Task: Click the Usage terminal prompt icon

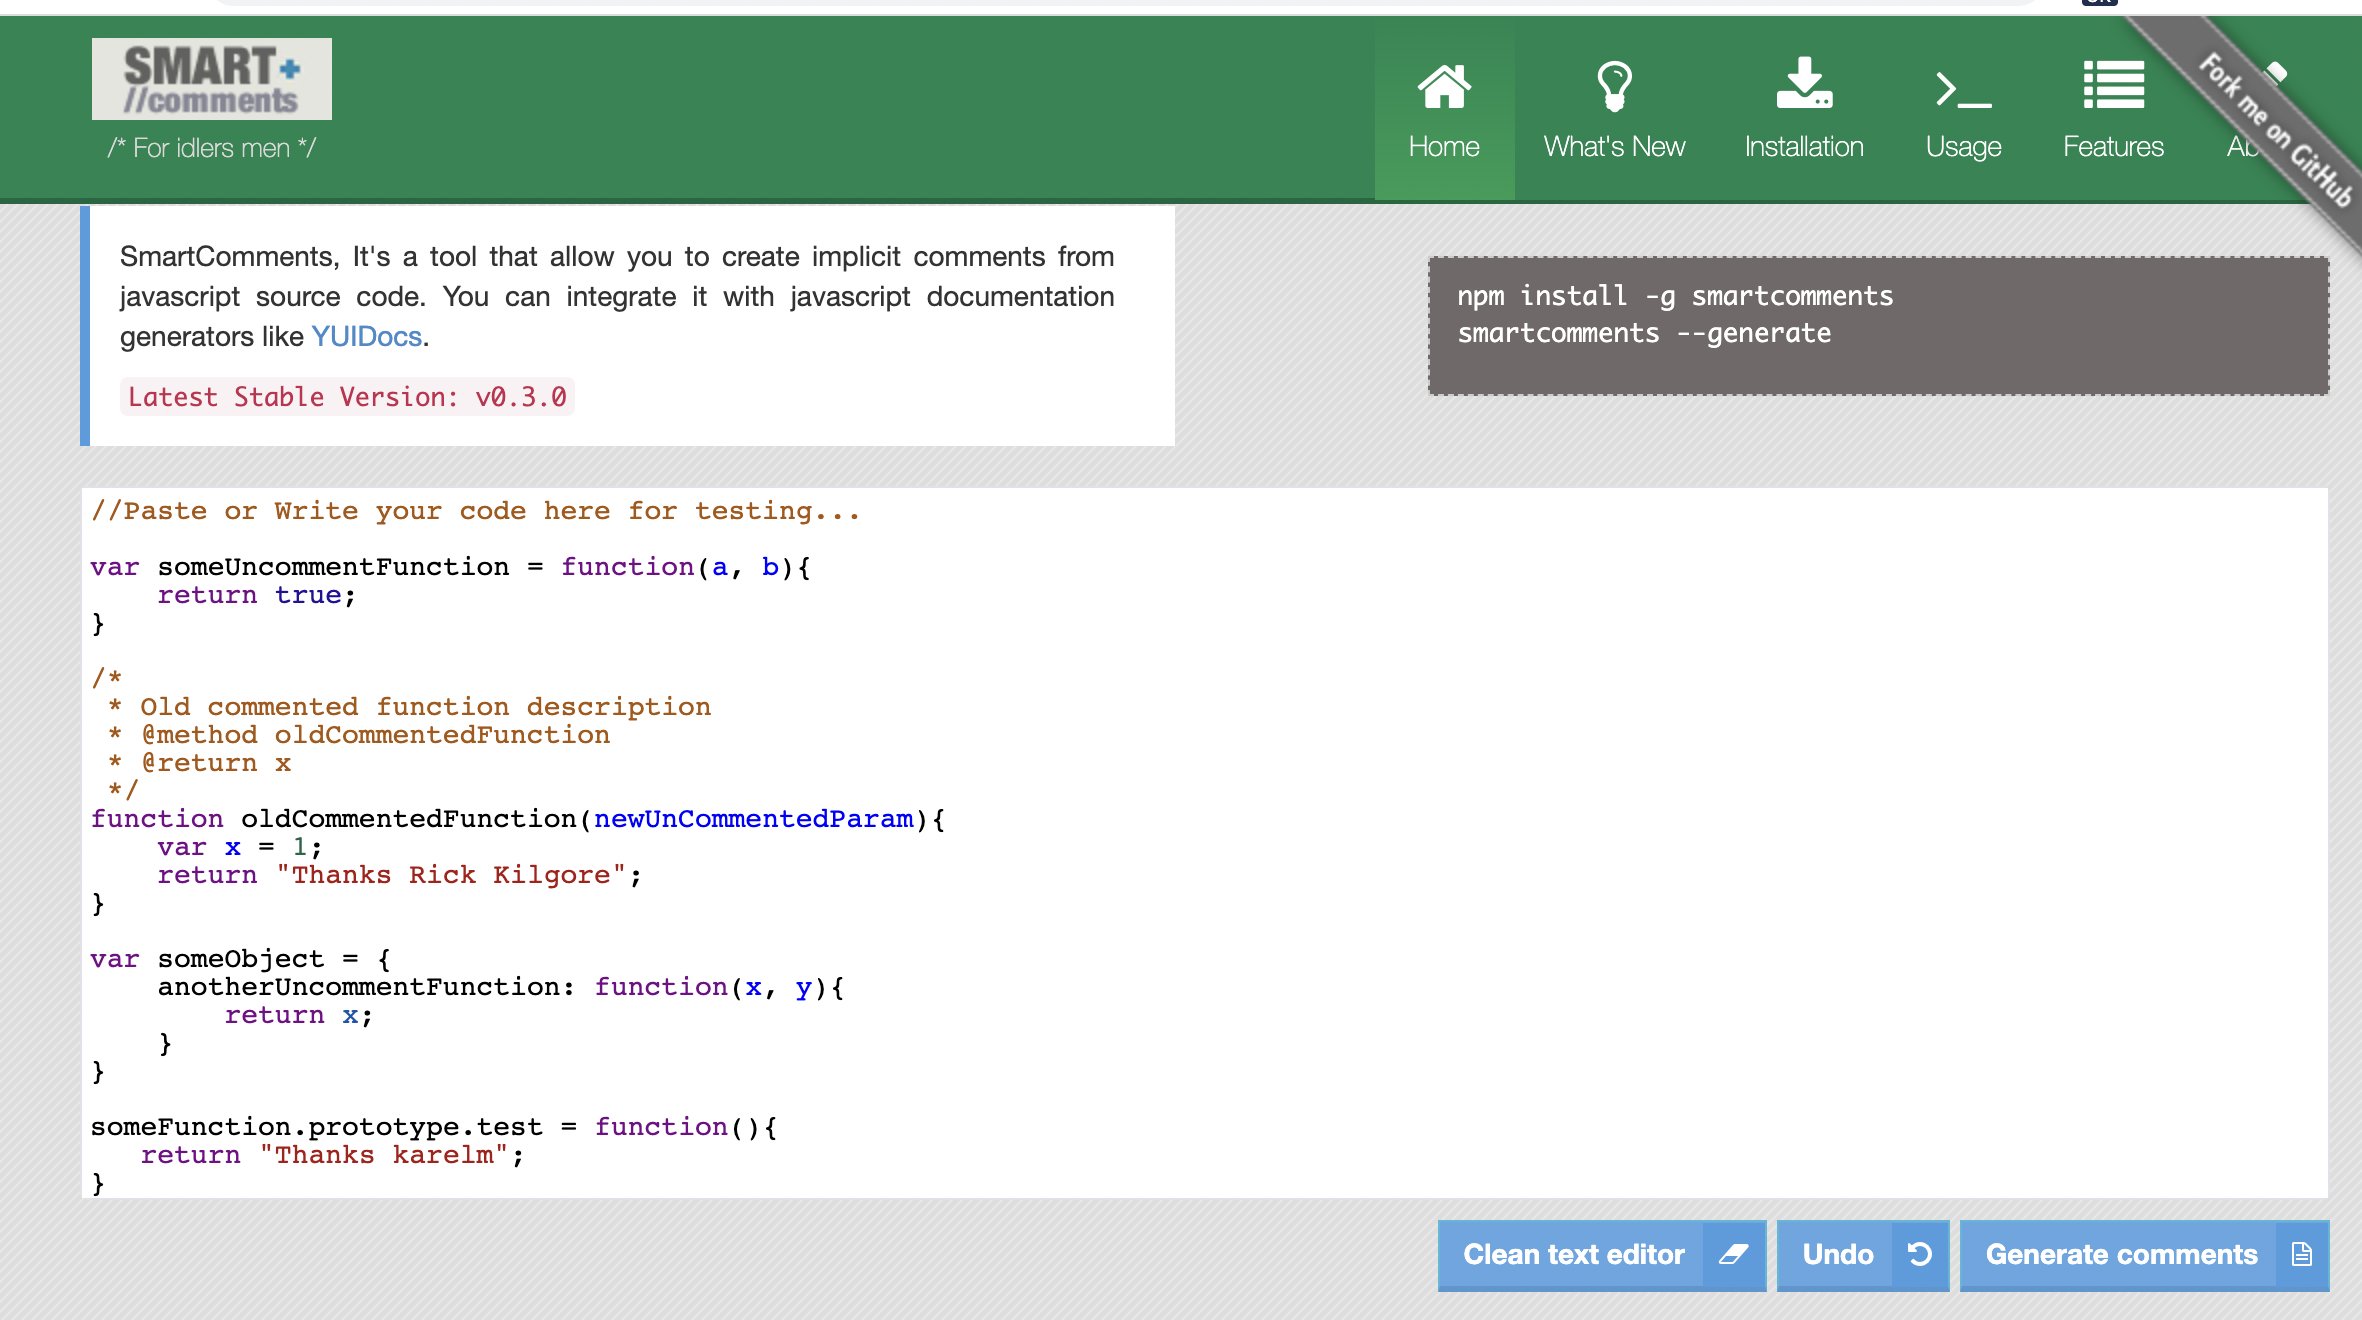Action: coord(1962,89)
